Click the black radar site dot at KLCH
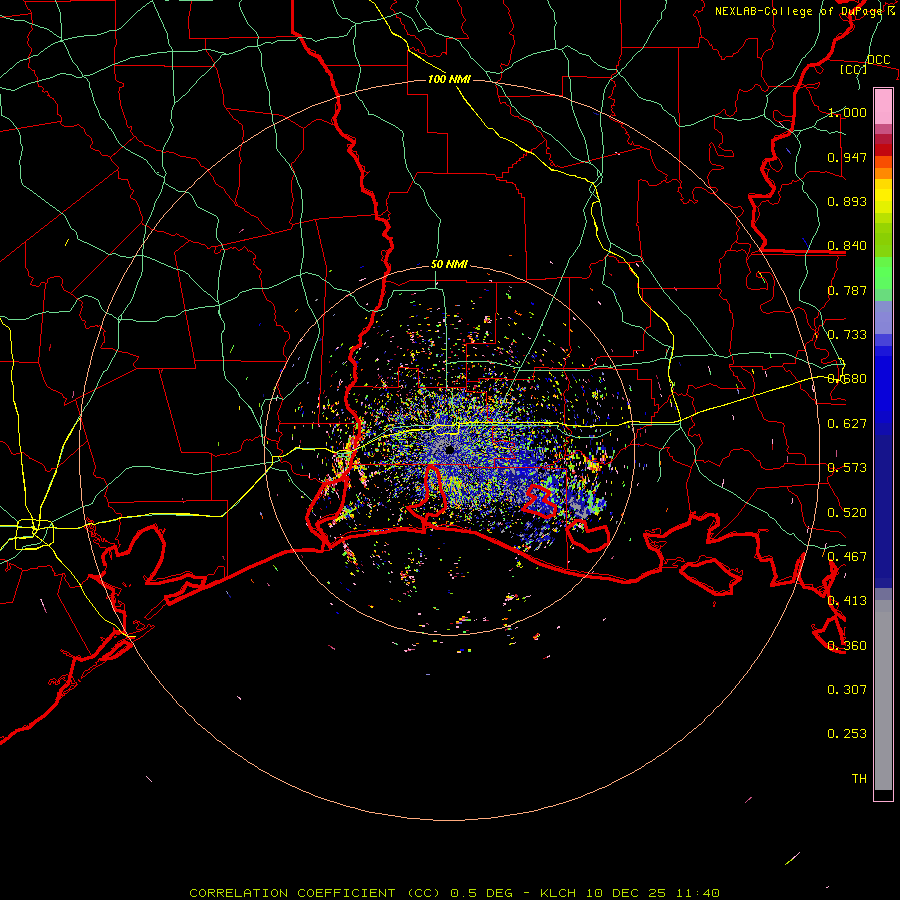Image resolution: width=900 pixels, height=900 pixels. pos(450,450)
